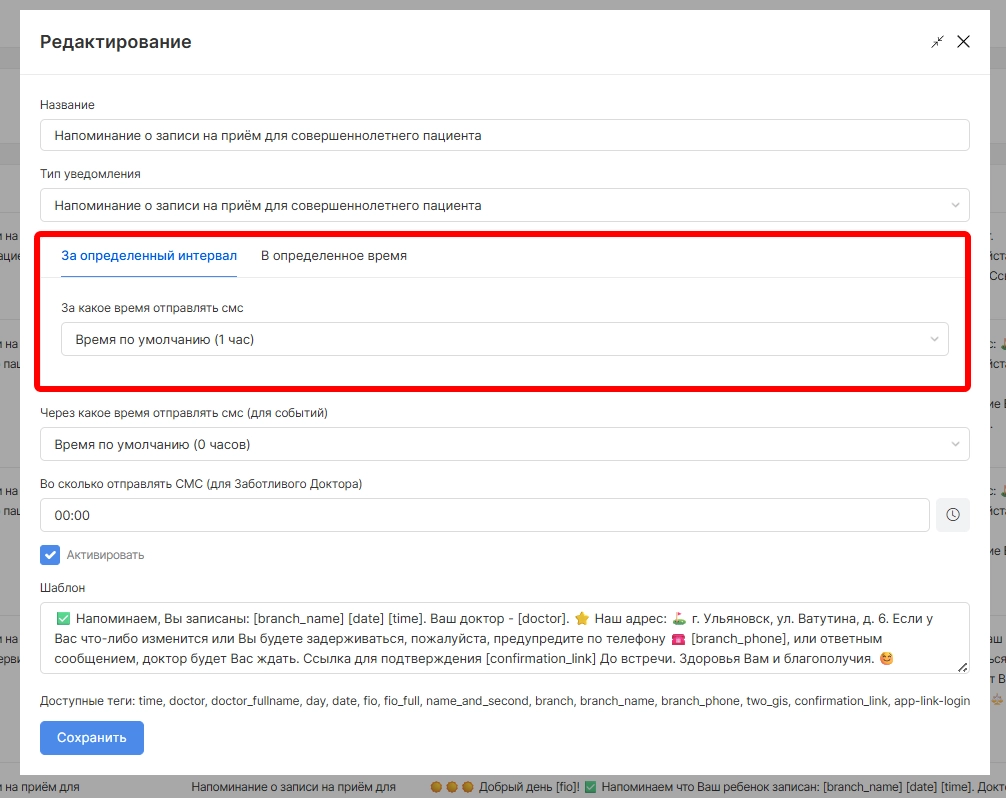Expand 'Через какое время отправлять смс' dropdown
This screenshot has height=798, width=1006.
click(x=504, y=444)
